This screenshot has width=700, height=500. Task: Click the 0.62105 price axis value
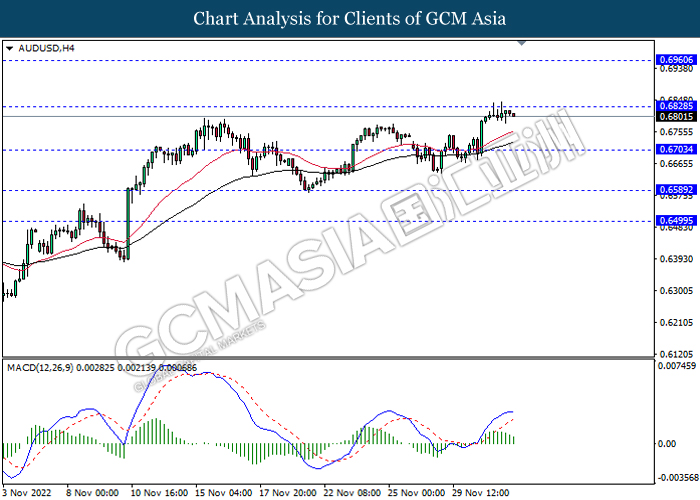677,322
